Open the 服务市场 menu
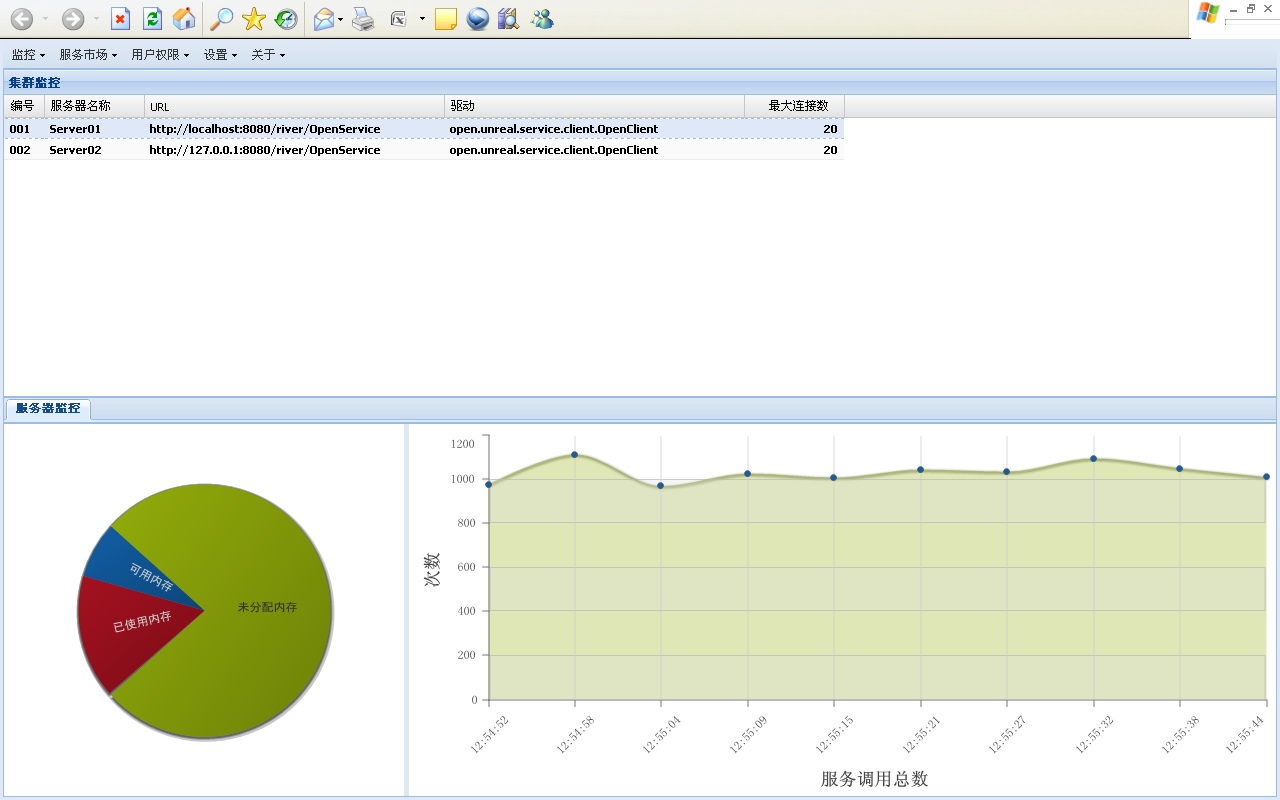This screenshot has width=1280, height=800. 88,55
